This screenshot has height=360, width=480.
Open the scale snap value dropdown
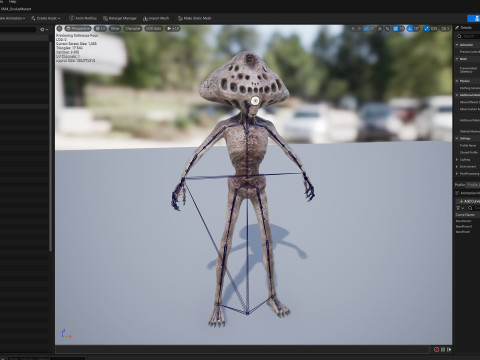(x=434, y=29)
